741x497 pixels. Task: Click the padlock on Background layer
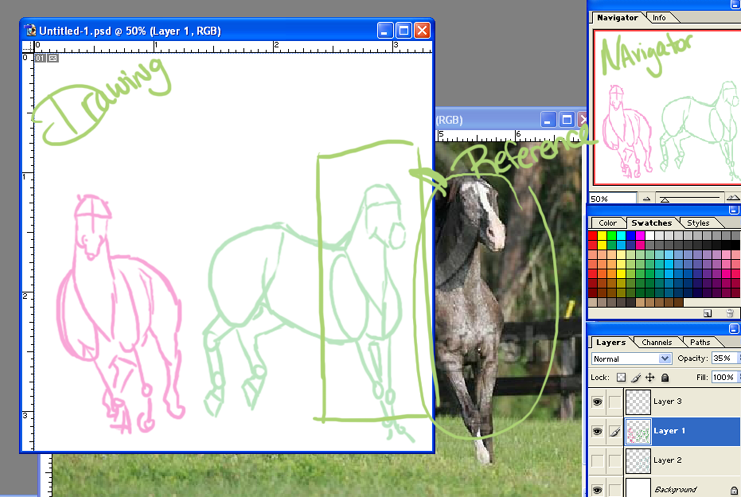(734, 490)
